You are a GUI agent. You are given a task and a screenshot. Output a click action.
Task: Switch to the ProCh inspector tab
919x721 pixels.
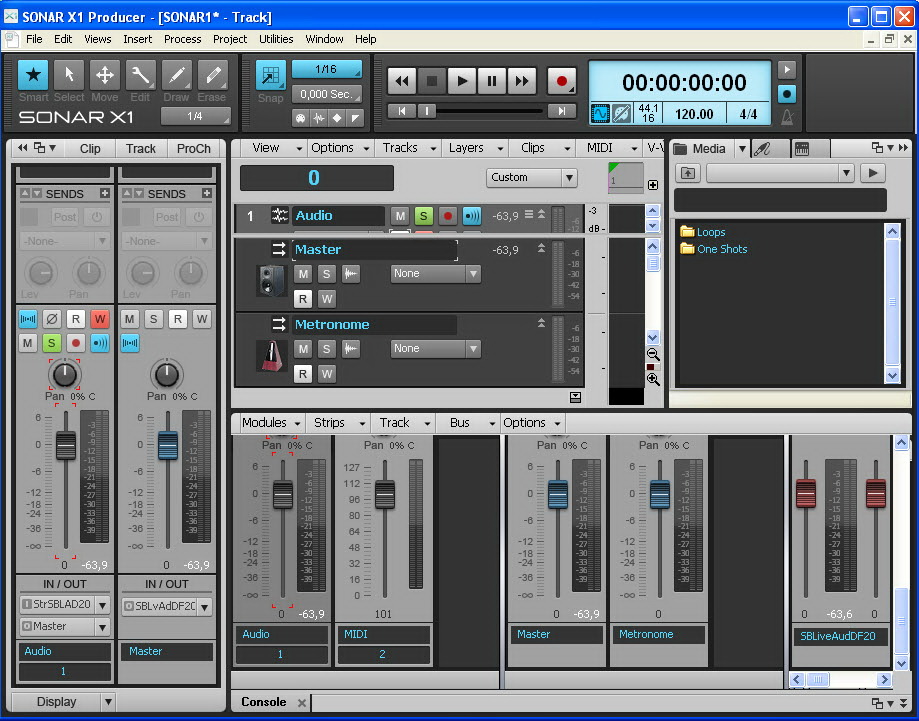point(193,148)
